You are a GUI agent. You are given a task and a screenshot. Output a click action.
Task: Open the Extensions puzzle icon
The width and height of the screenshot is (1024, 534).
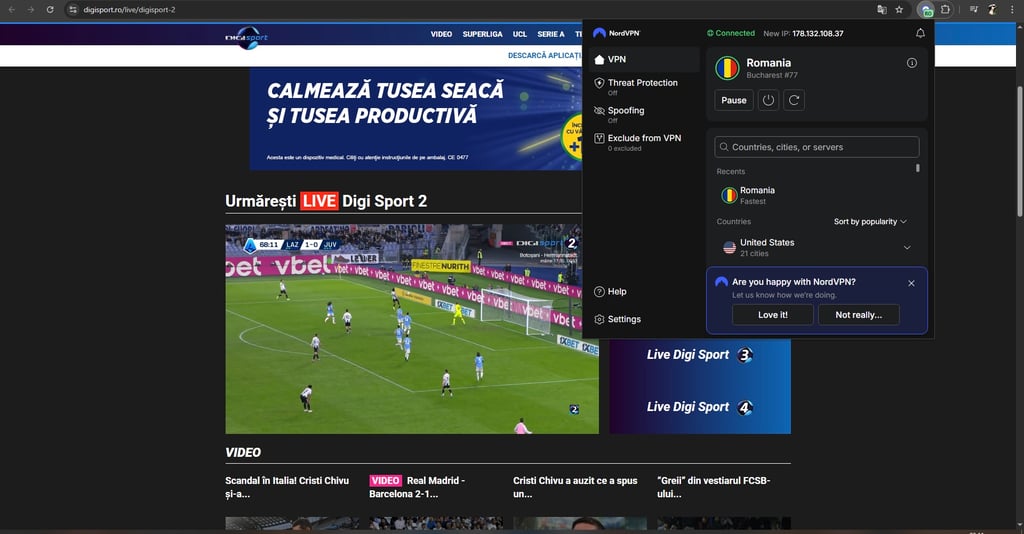point(945,10)
